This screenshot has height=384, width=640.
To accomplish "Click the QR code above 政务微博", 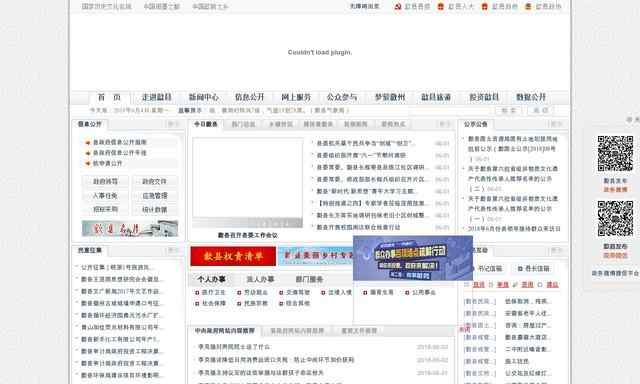I will pos(615,153).
